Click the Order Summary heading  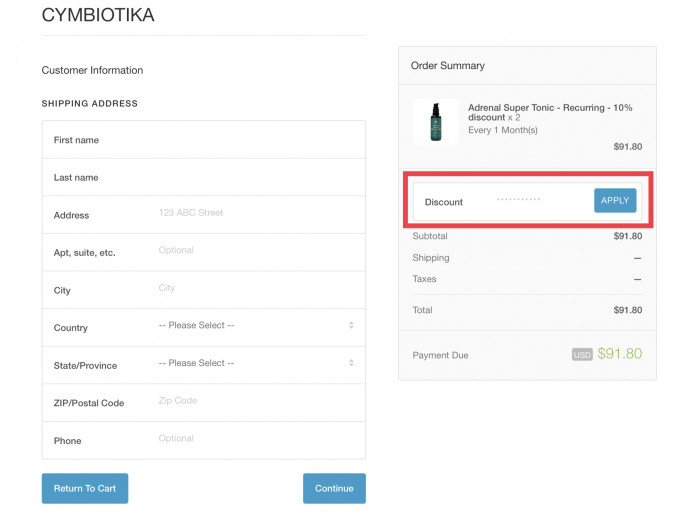(x=448, y=66)
